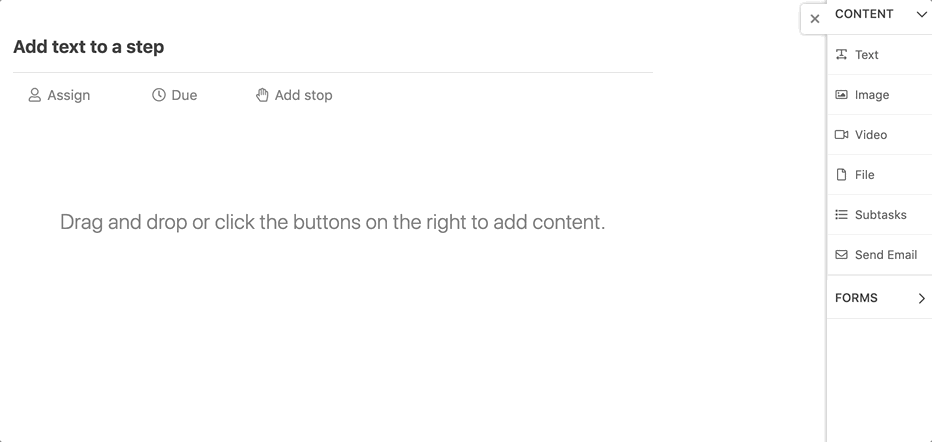Click the Image content icon

[x=841, y=95]
